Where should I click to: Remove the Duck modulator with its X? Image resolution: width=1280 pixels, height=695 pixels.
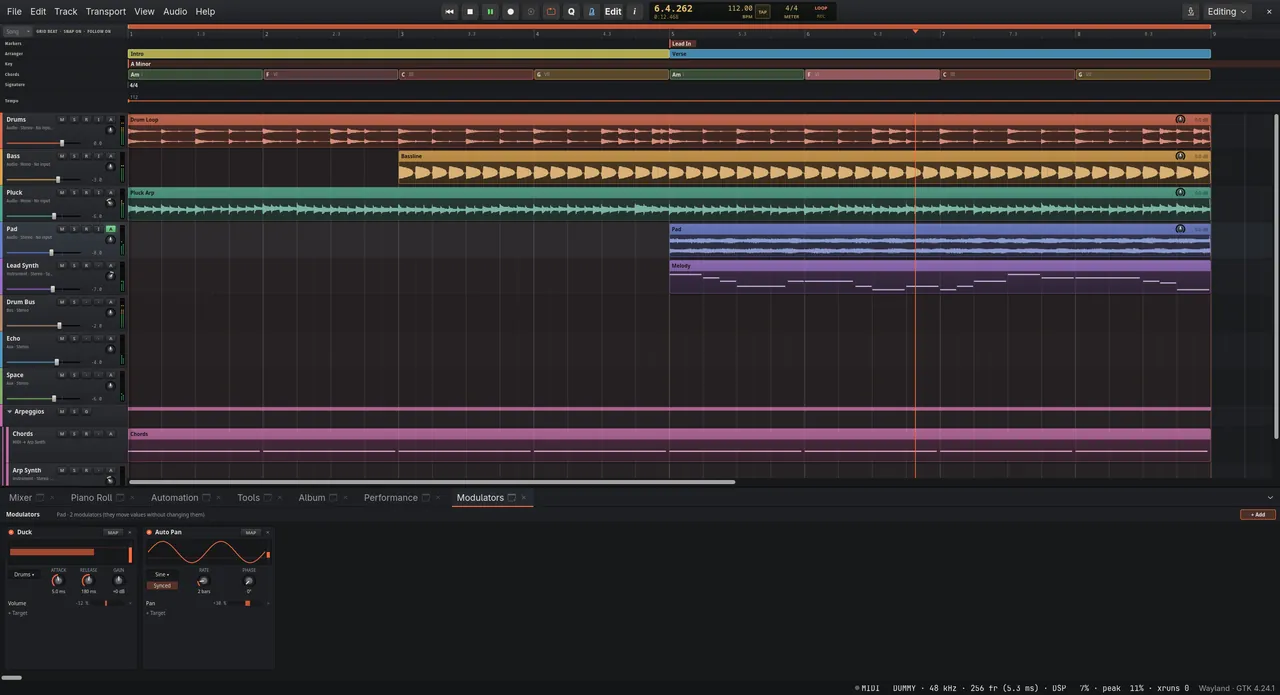pyautogui.click(x=130, y=532)
